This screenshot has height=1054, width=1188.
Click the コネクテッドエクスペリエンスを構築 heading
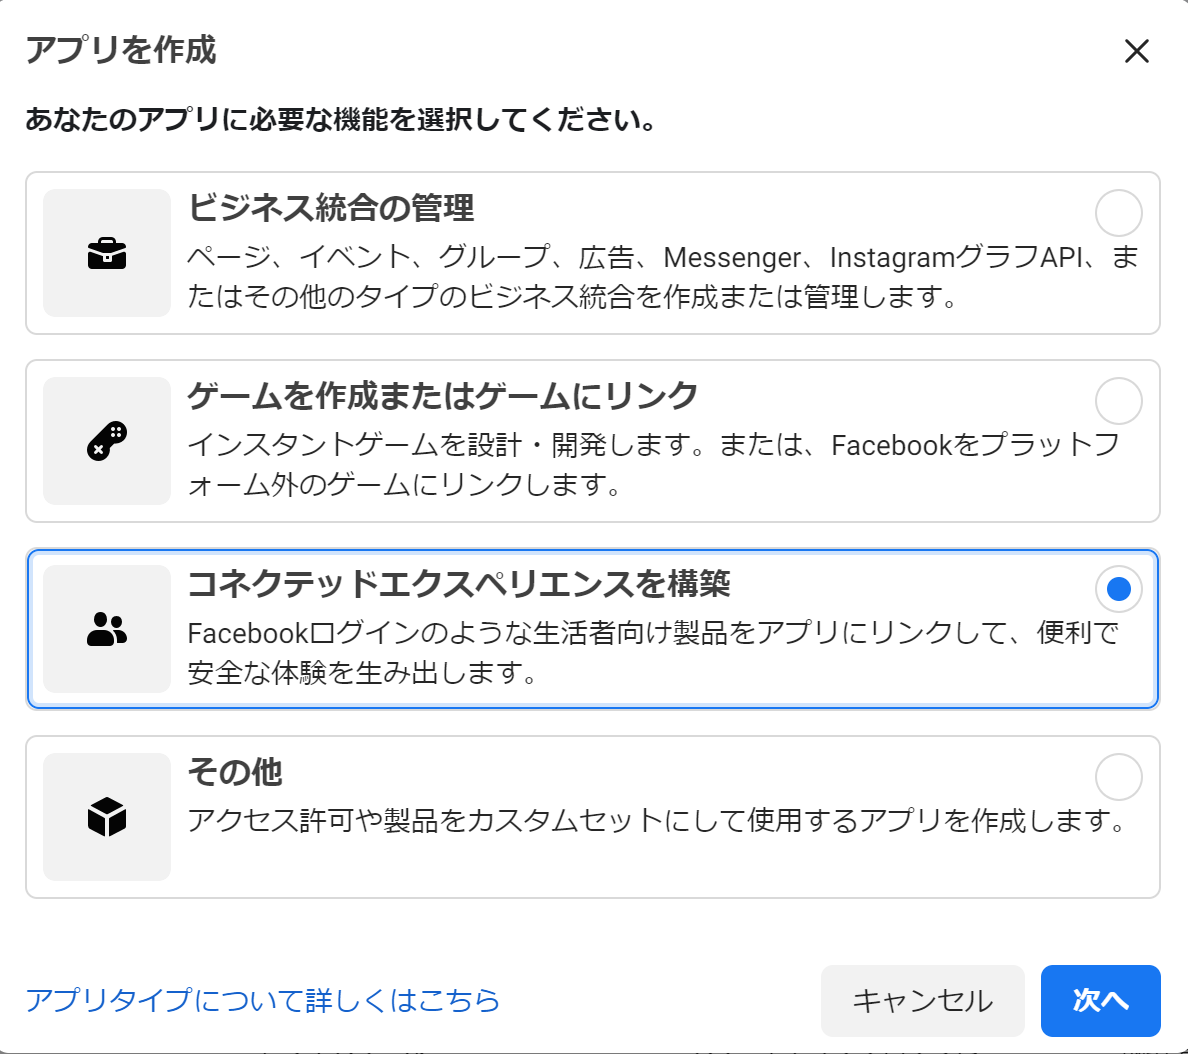click(459, 584)
